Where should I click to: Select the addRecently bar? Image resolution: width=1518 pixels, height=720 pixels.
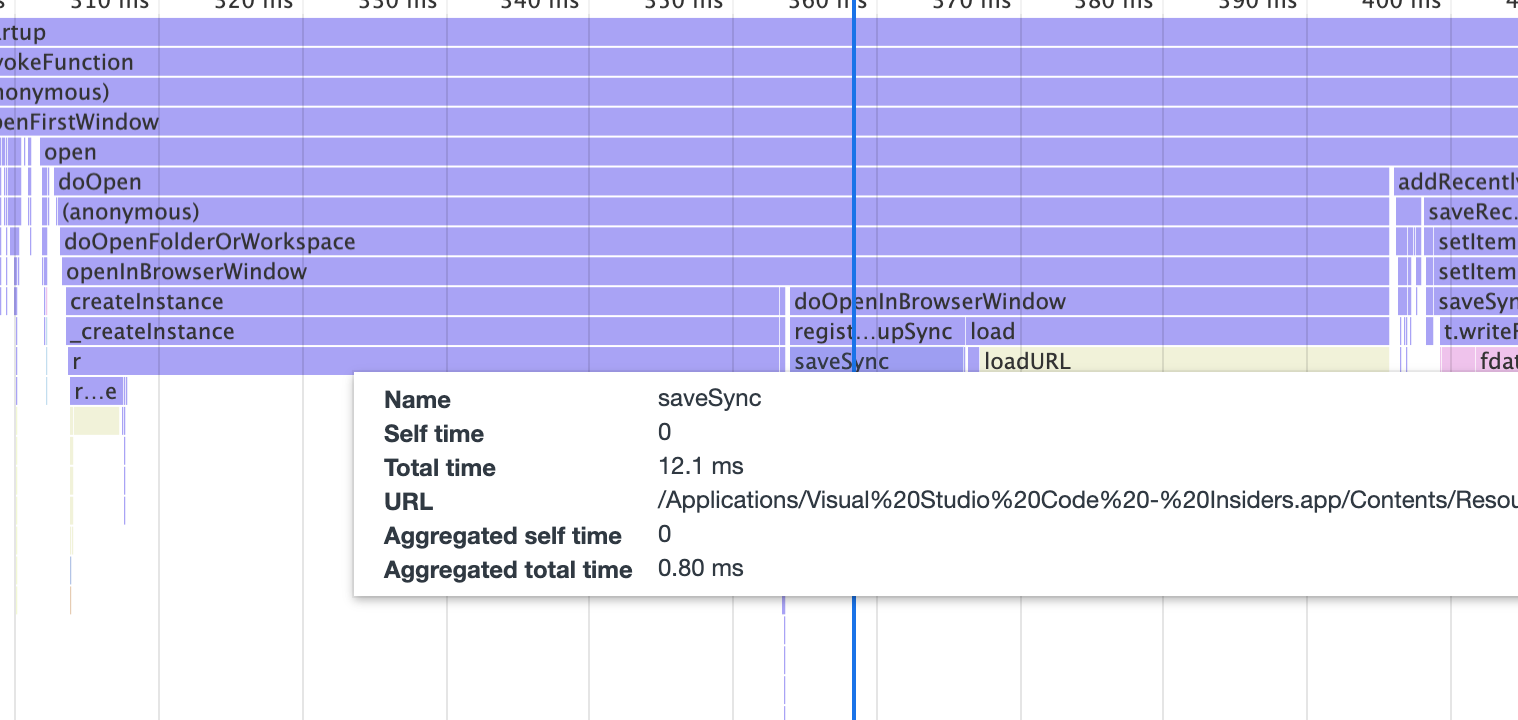coord(1456,182)
